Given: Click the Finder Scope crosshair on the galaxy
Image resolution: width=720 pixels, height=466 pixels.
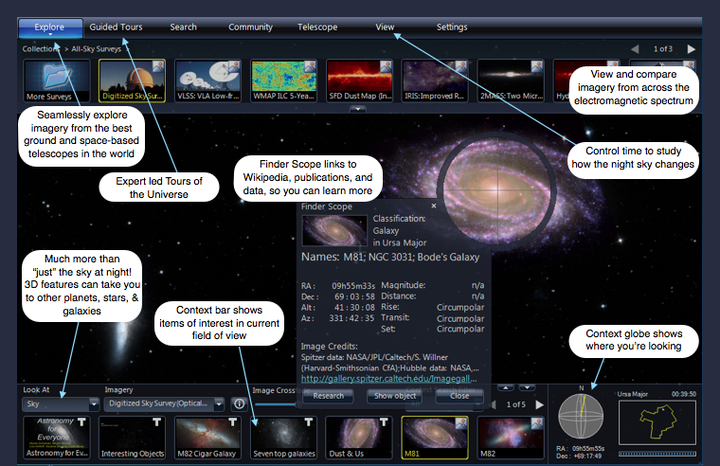Looking at the screenshot, I should coord(497,189).
